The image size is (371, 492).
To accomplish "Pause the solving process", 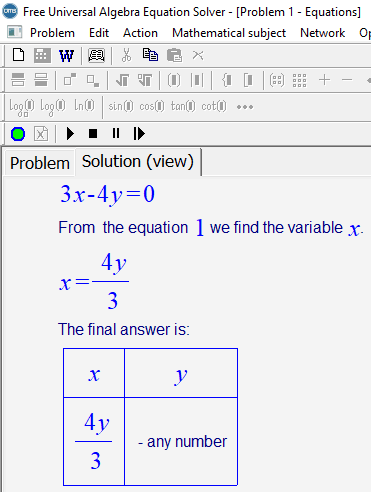I will coord(116,133).
